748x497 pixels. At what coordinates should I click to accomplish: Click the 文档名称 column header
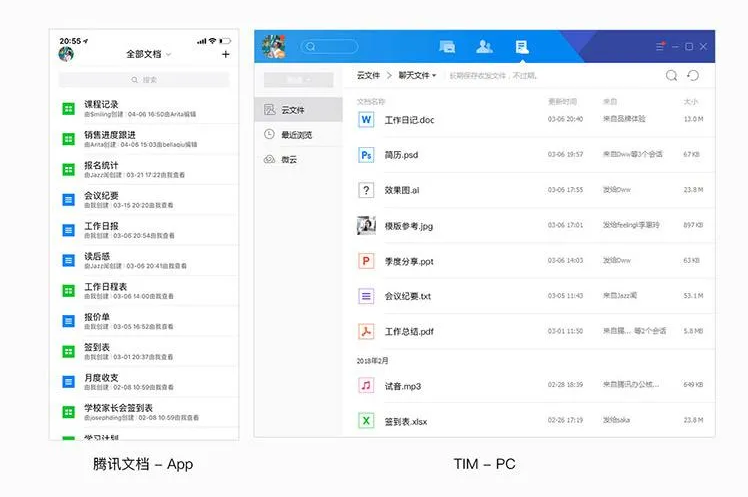[371, 102]
